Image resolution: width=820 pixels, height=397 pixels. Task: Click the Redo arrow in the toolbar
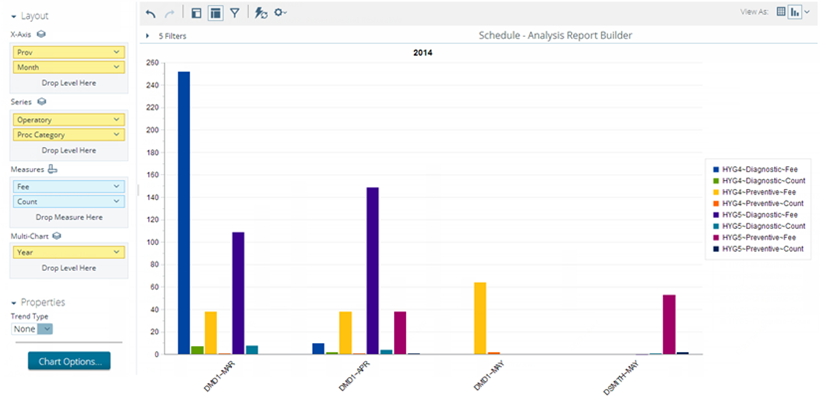(169, 14)
